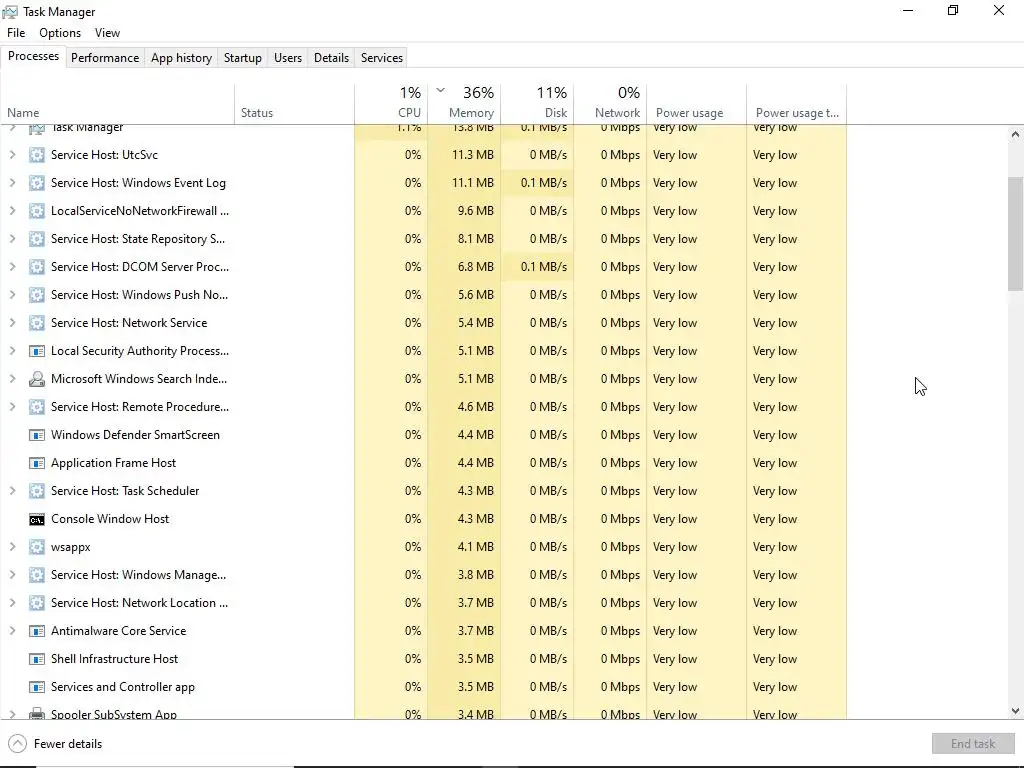Click the vertical scrollbar thumb
Screen dimensions: 1024x768
coord(1015,233)
